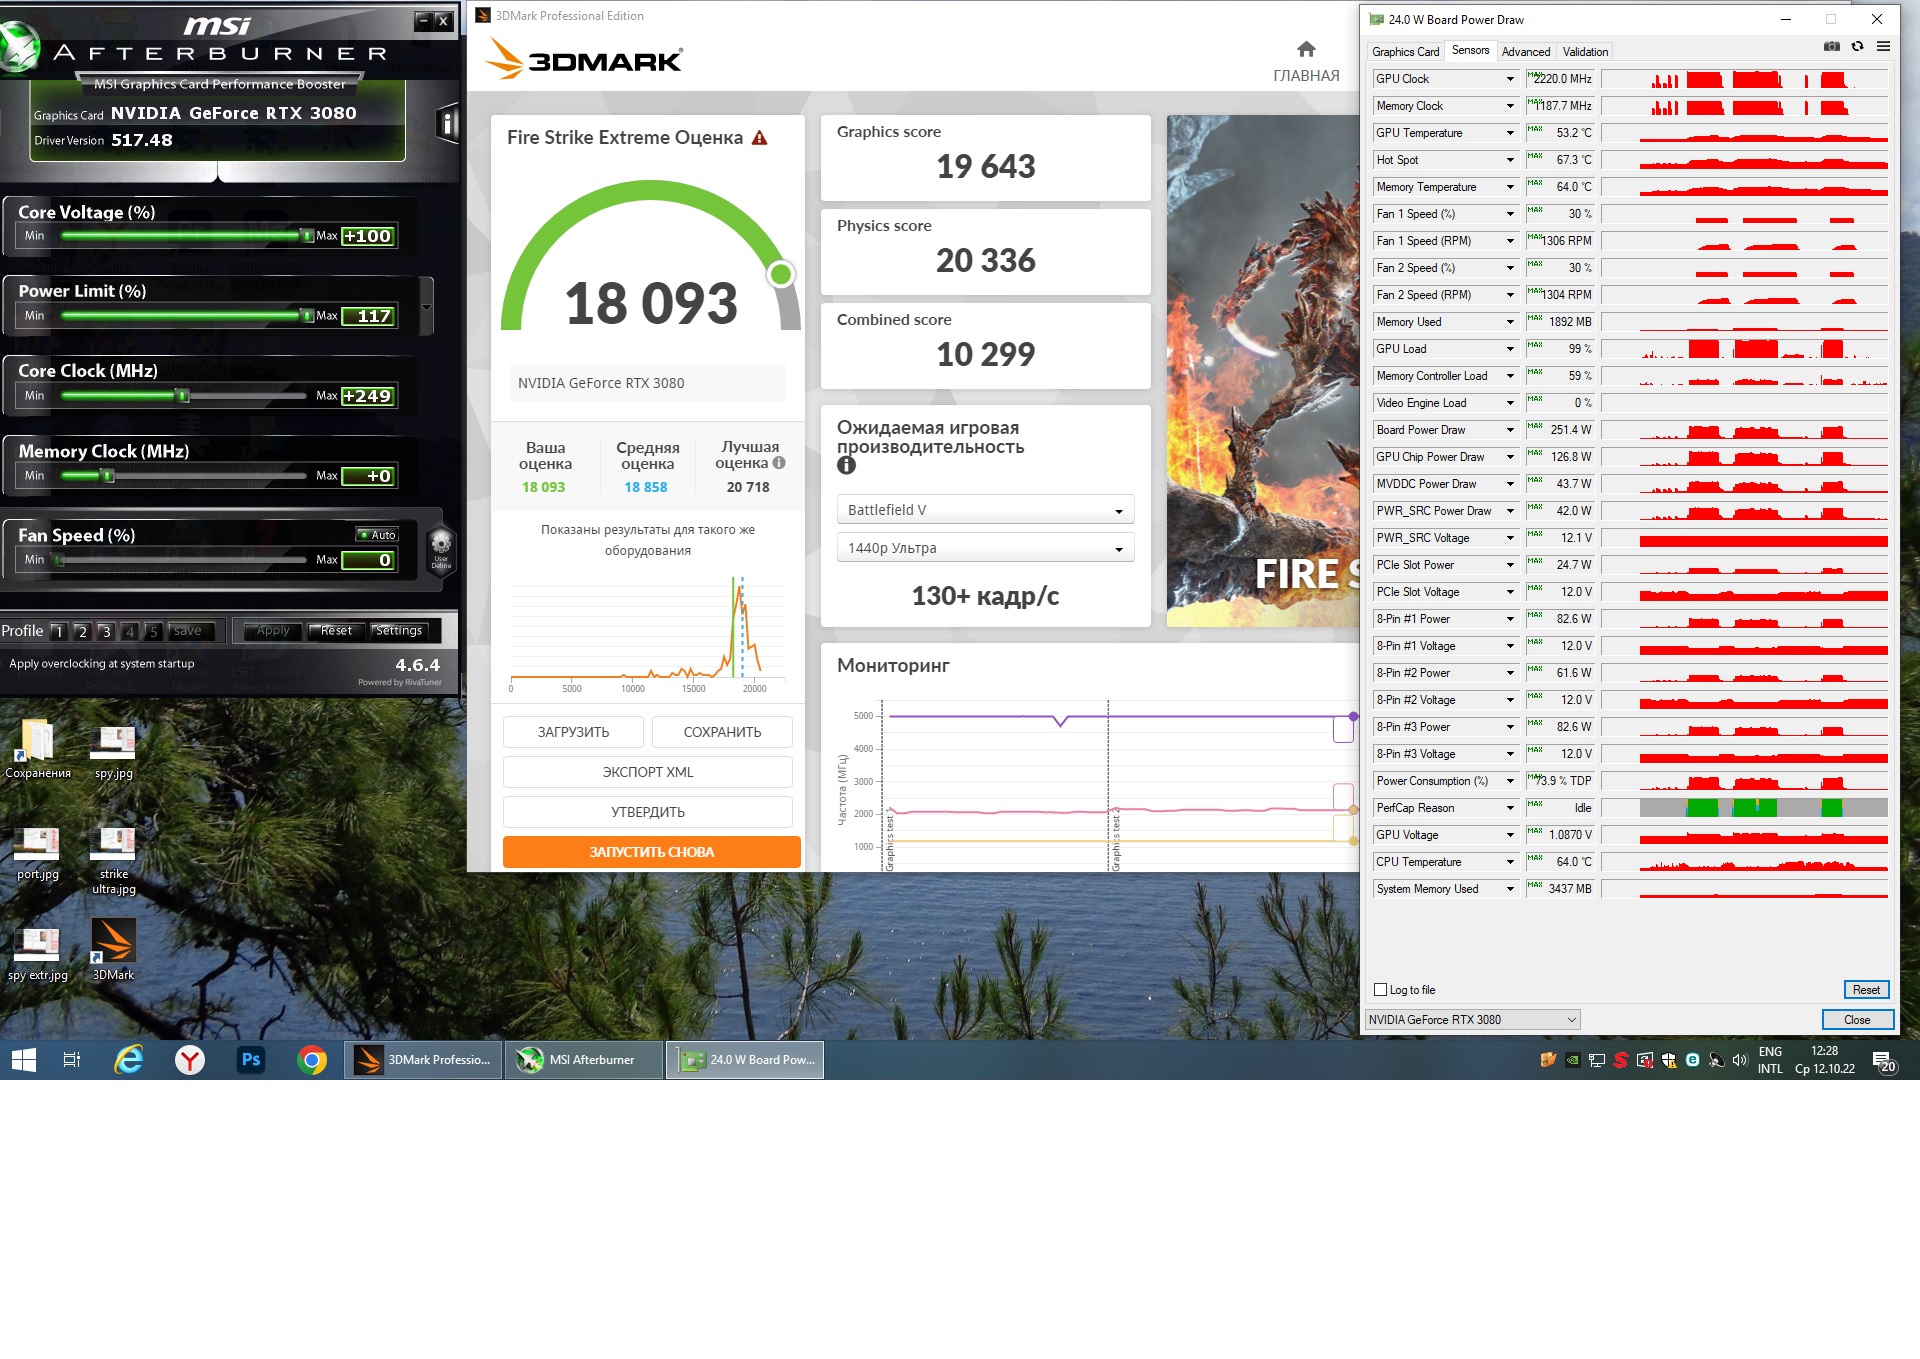Click the ЭКСПОРТ XML button
The height and width of the screenshot is (1359, 1920).
pyautogui.click(x=647, y=772)
